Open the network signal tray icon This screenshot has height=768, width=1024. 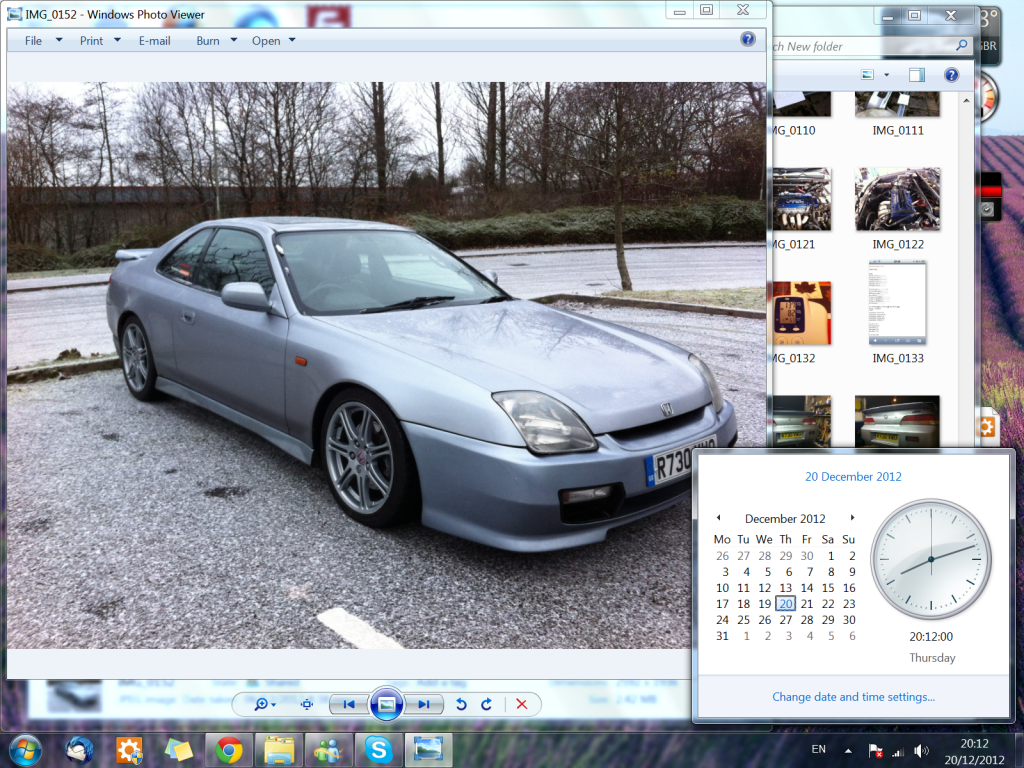pos(899,752)
